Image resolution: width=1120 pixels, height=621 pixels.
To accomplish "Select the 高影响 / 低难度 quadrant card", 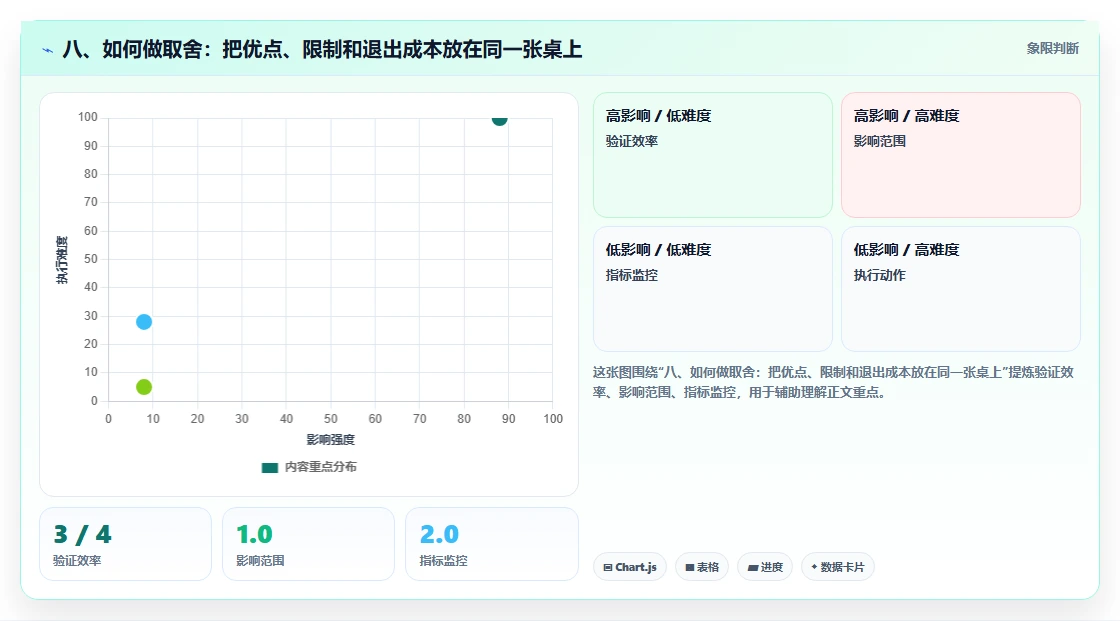I will pos(713,154).
